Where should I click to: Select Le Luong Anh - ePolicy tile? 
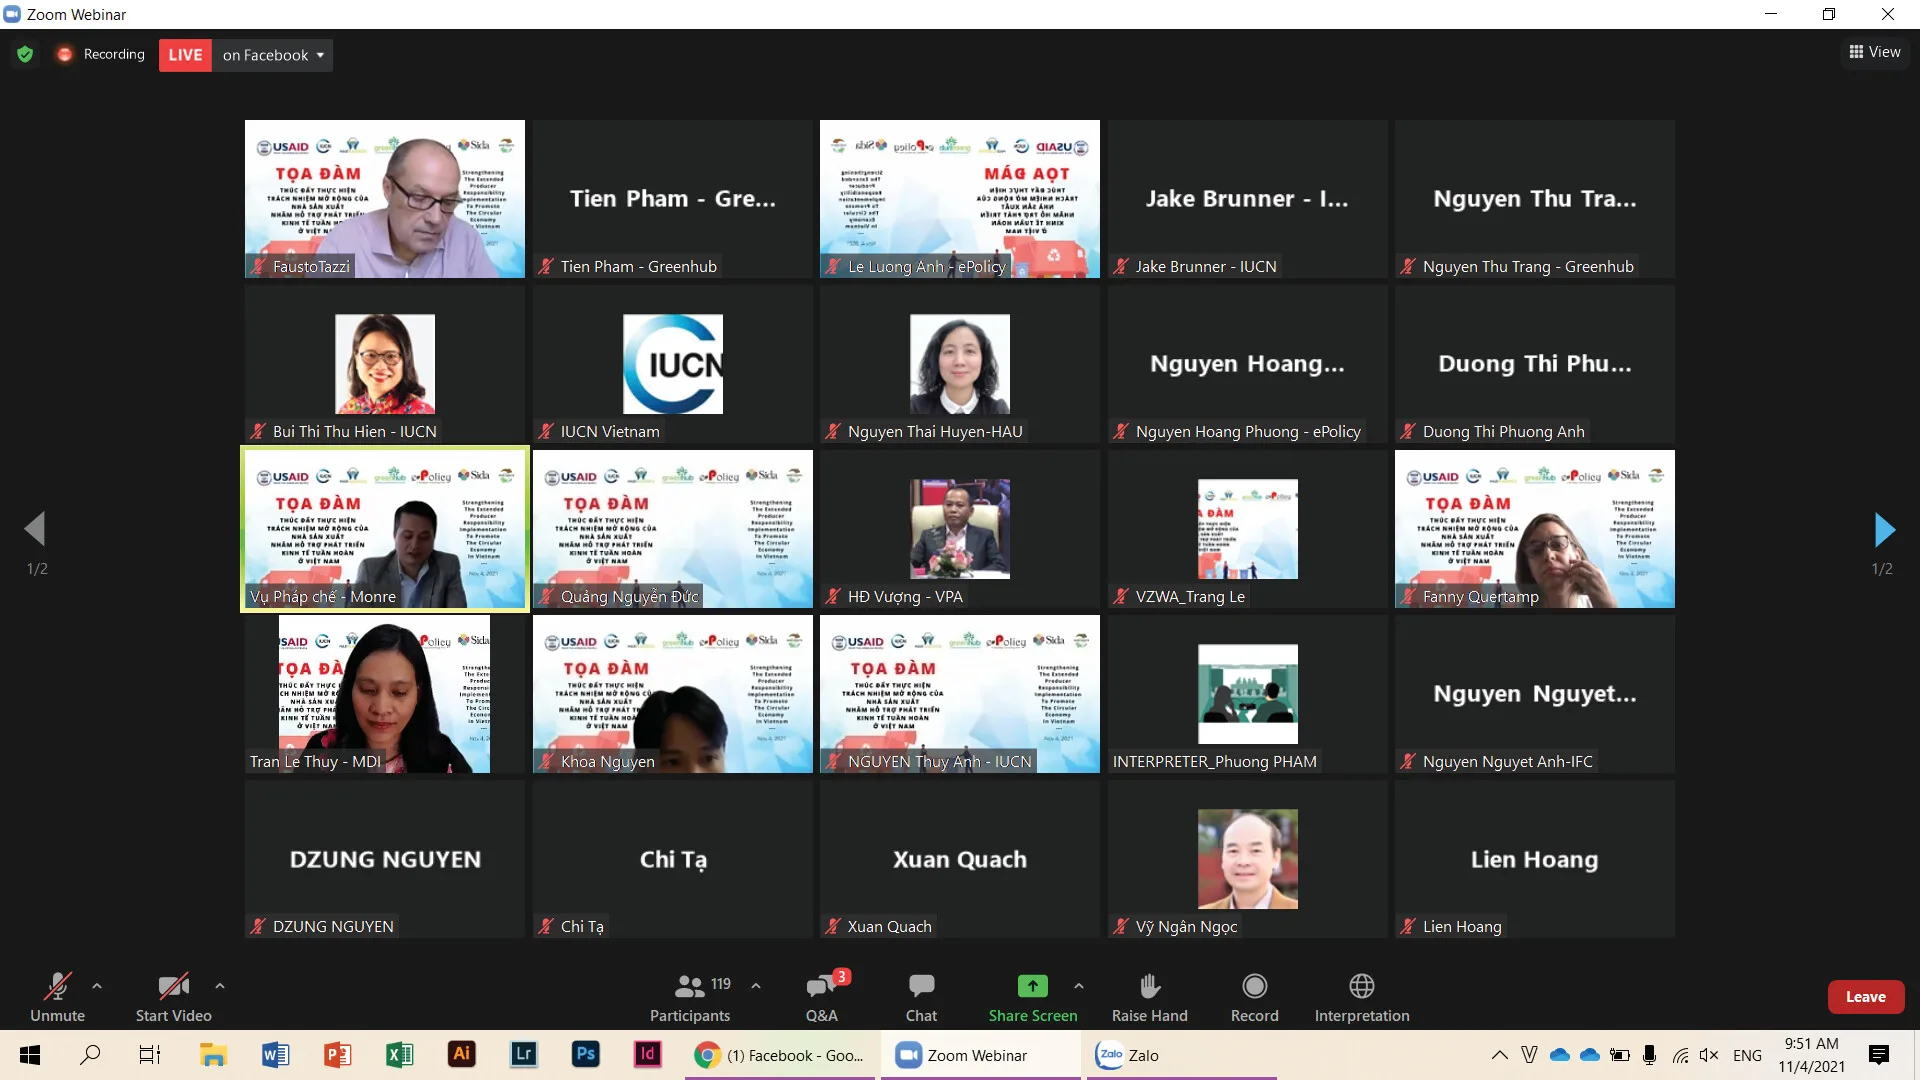click(x=960, y=199)
